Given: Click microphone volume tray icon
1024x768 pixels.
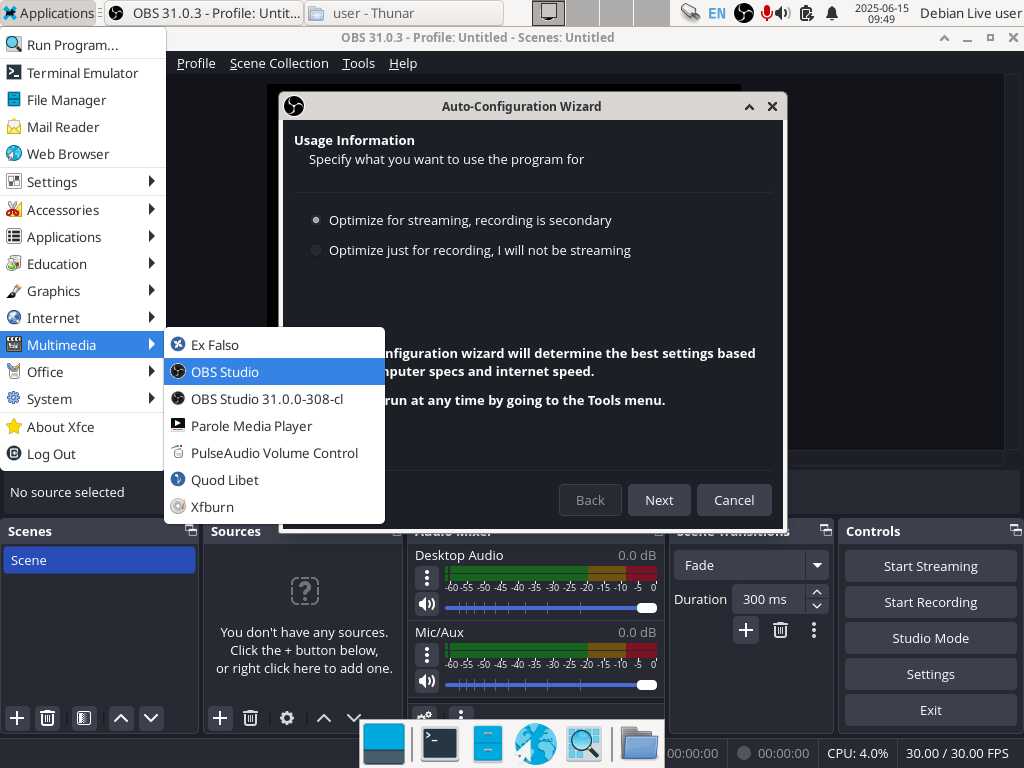Looking at the screenshot, I should tap(775, 13).
